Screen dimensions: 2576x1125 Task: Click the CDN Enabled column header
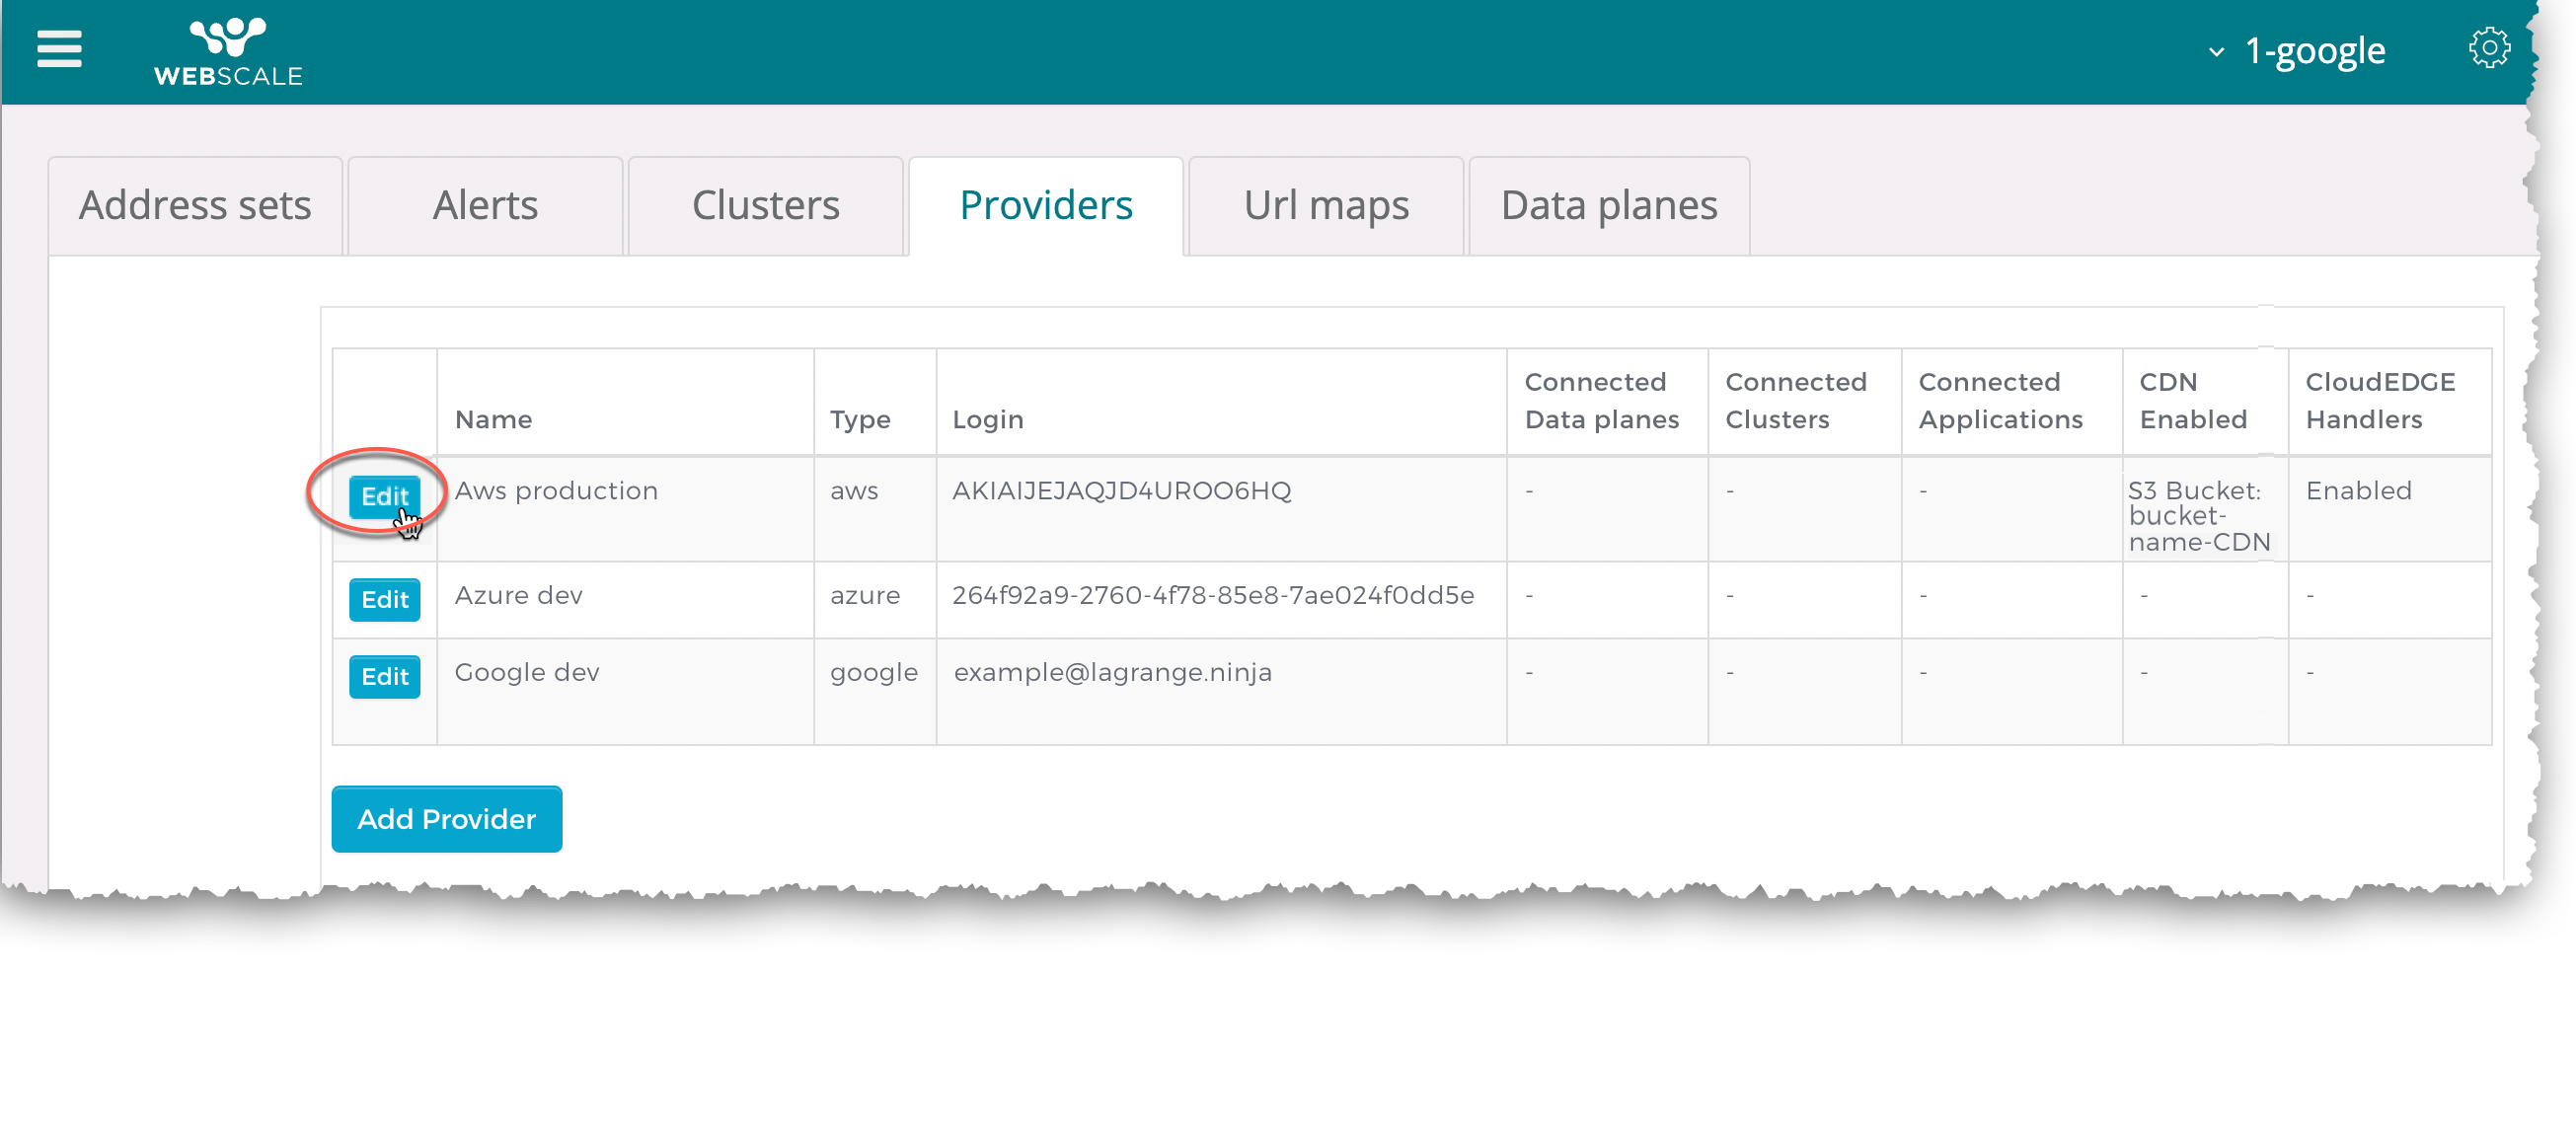tap(2192, 401)
